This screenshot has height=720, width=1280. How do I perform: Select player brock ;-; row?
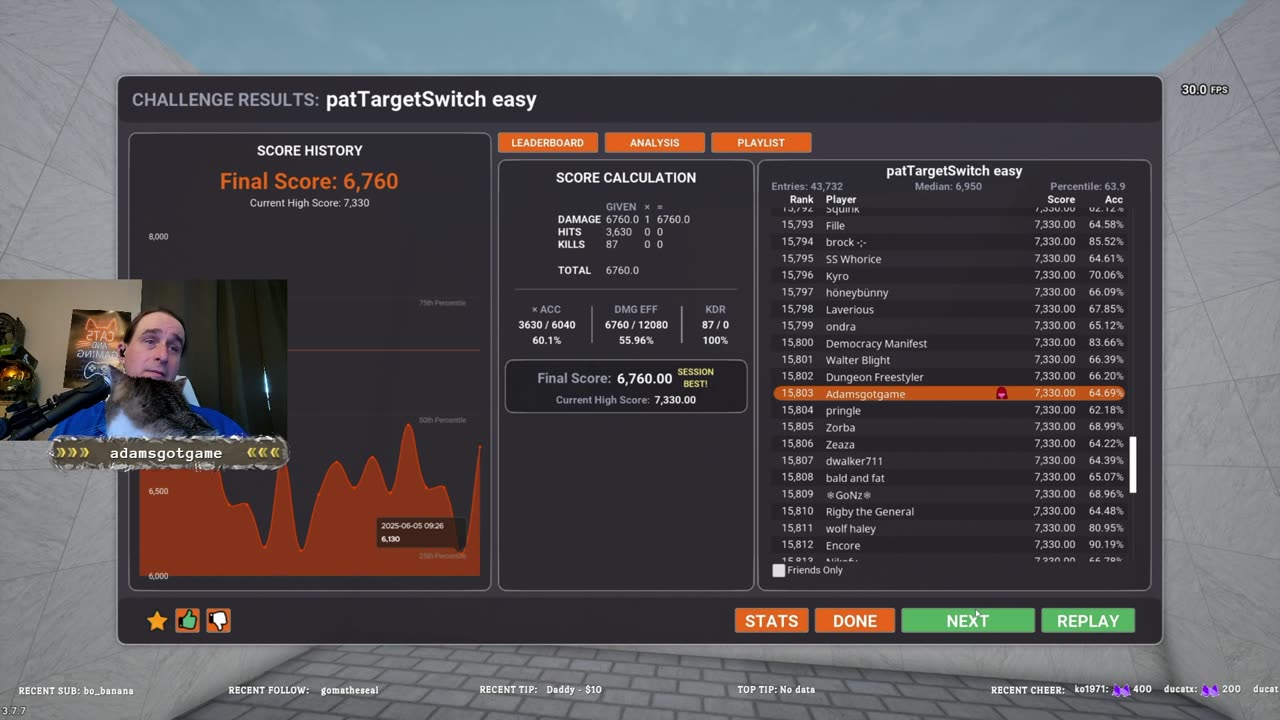pyautogui.click(x=949, y=242)
